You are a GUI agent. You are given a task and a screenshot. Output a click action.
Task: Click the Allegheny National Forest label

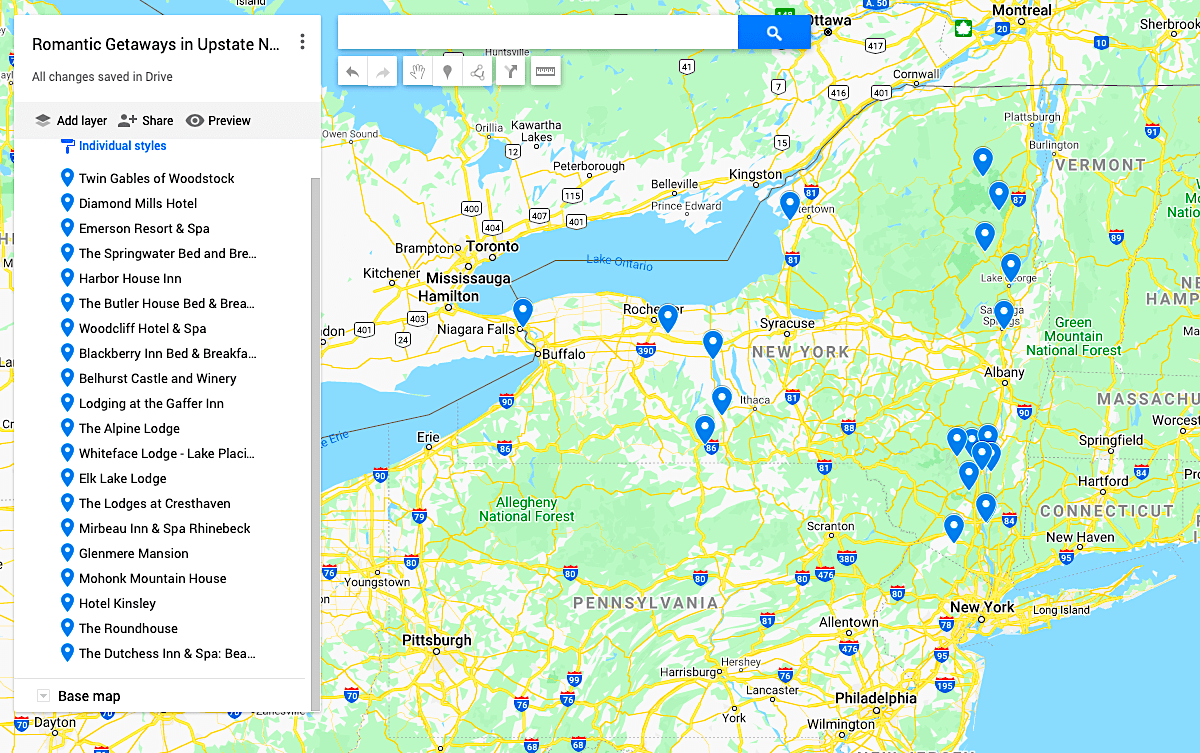click(527, 509)
